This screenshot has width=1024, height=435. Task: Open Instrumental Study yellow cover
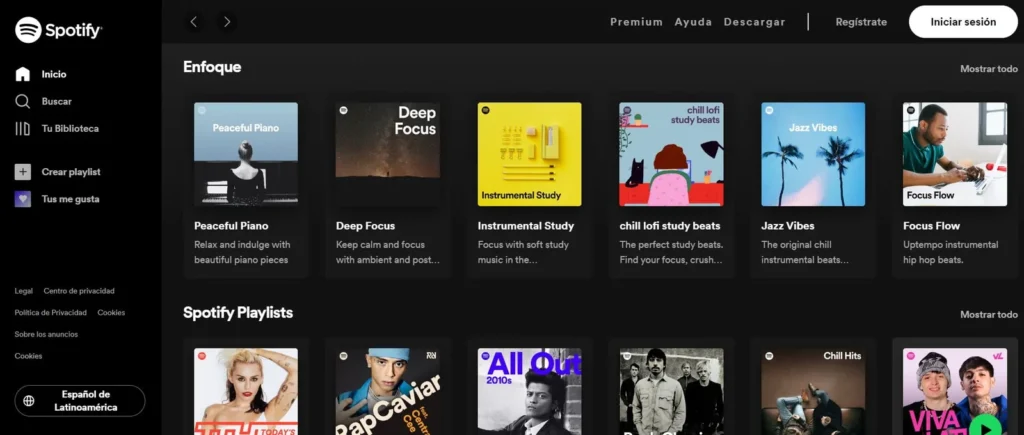click(530, 154)
